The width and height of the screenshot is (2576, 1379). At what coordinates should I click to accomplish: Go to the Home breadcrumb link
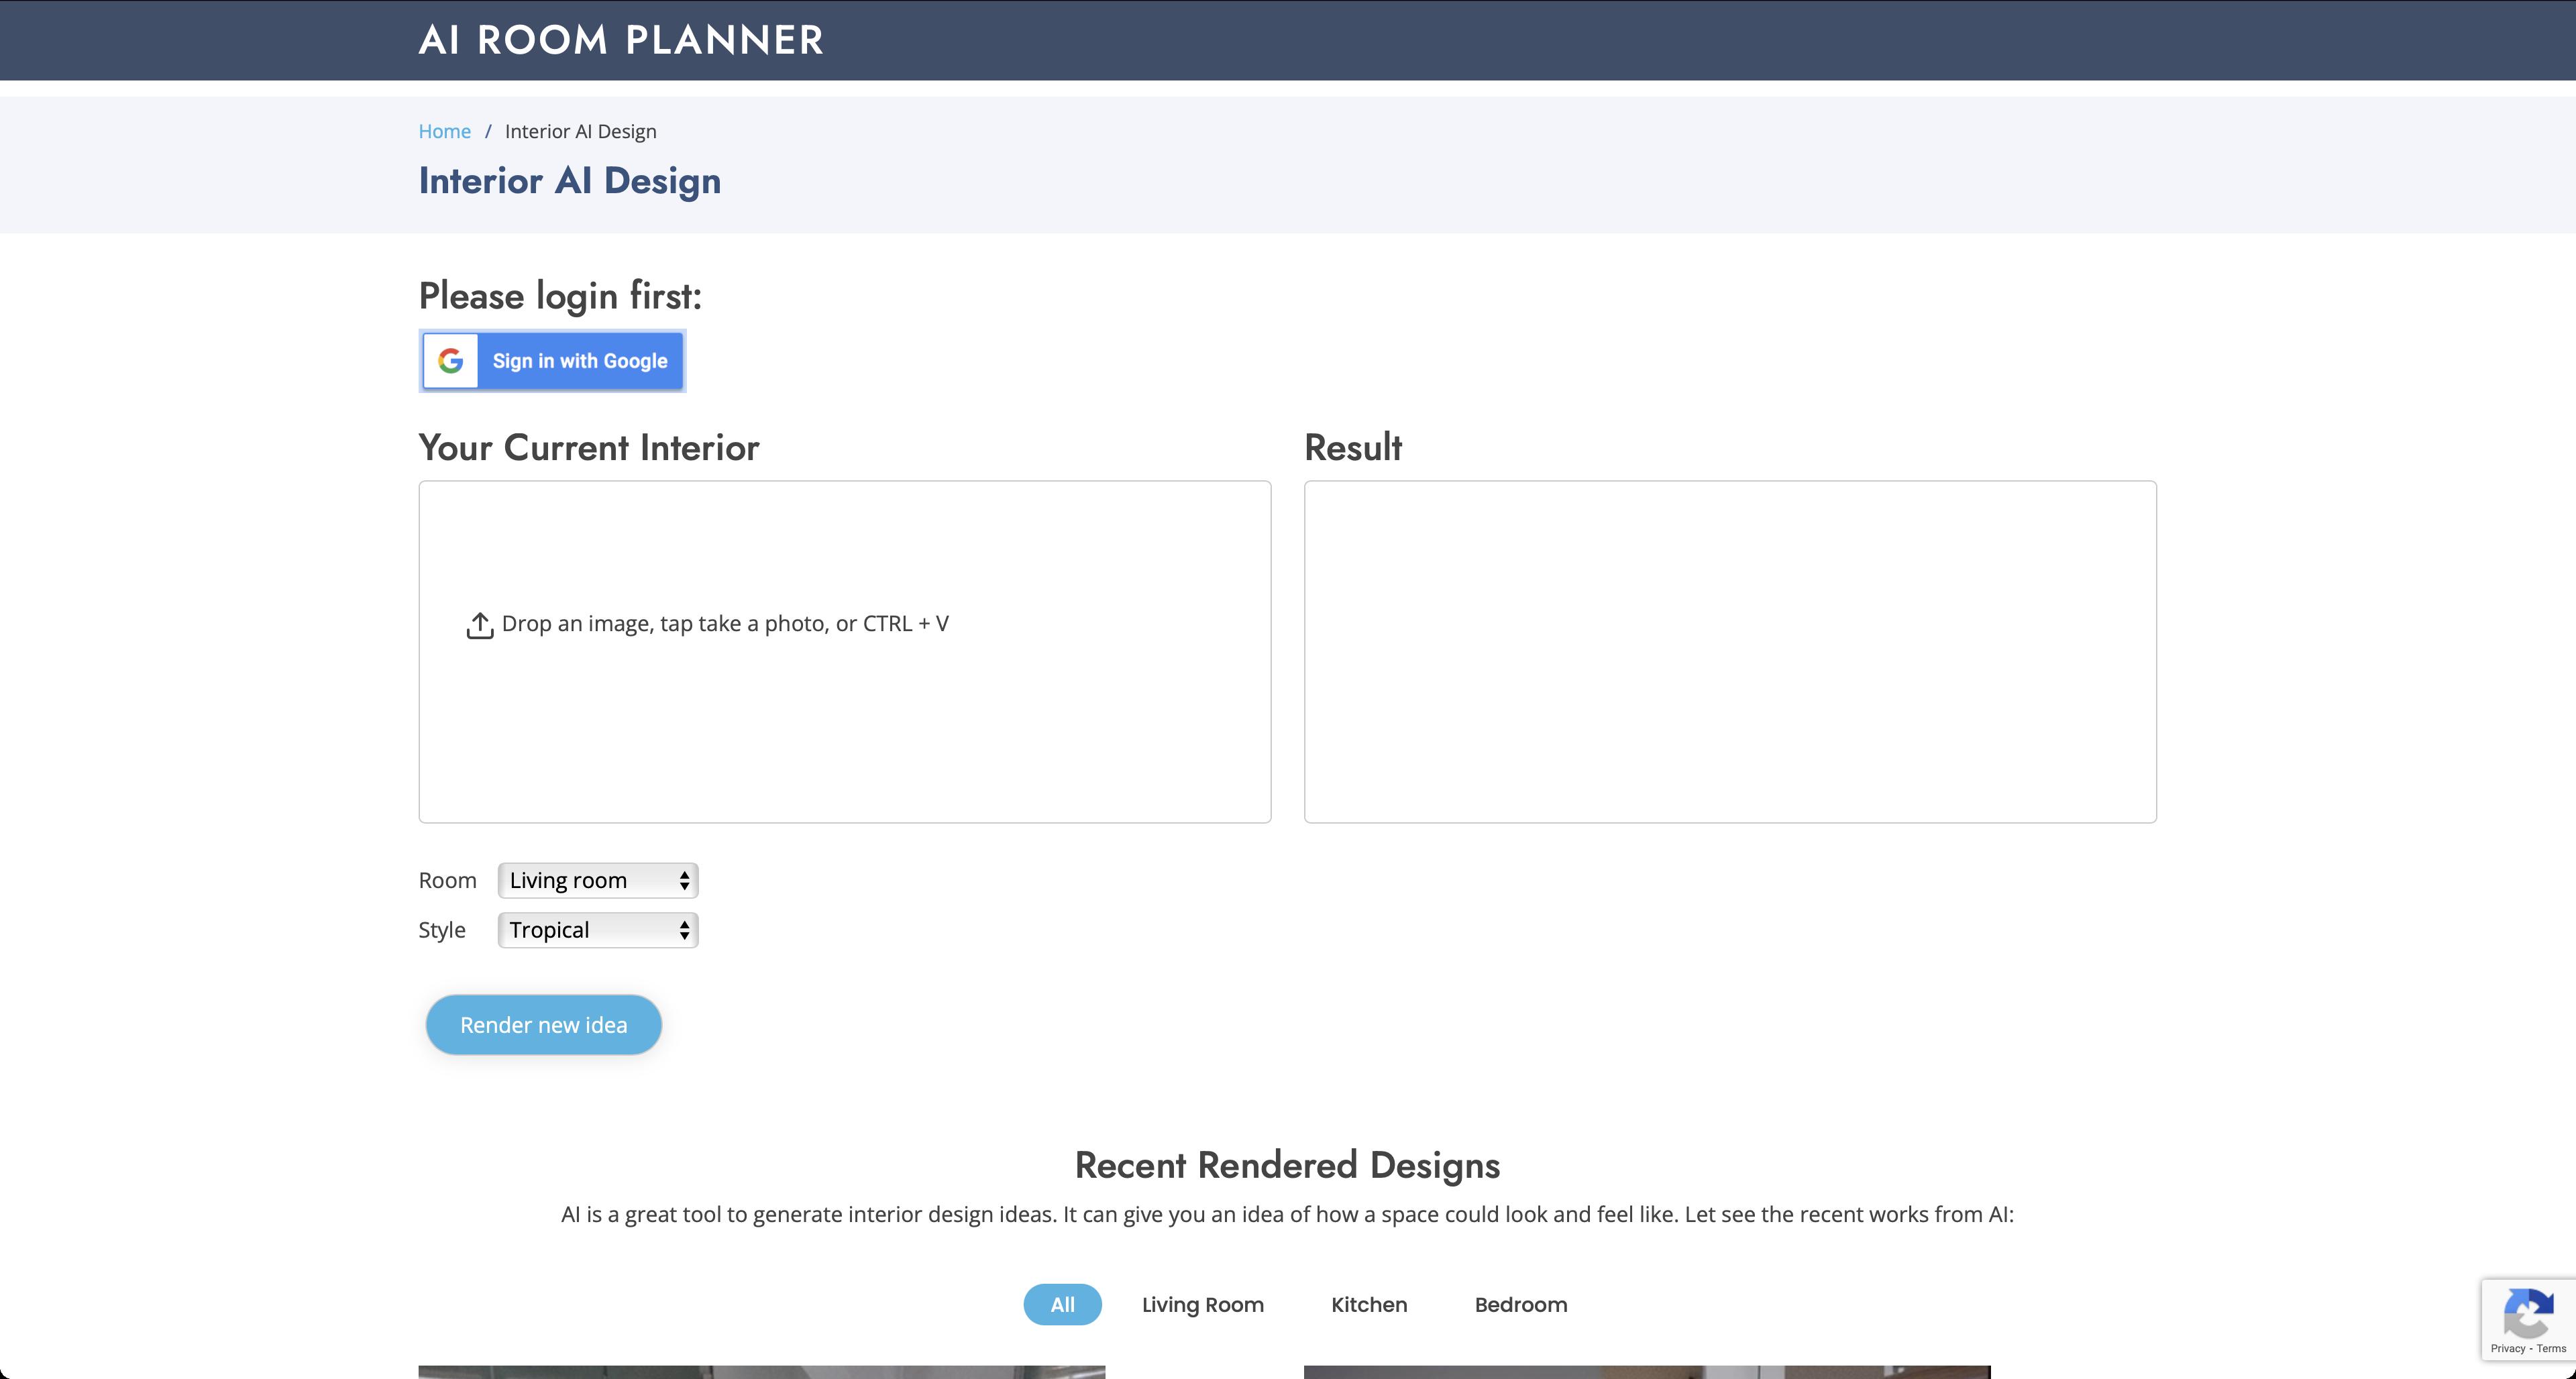point(444,131)
